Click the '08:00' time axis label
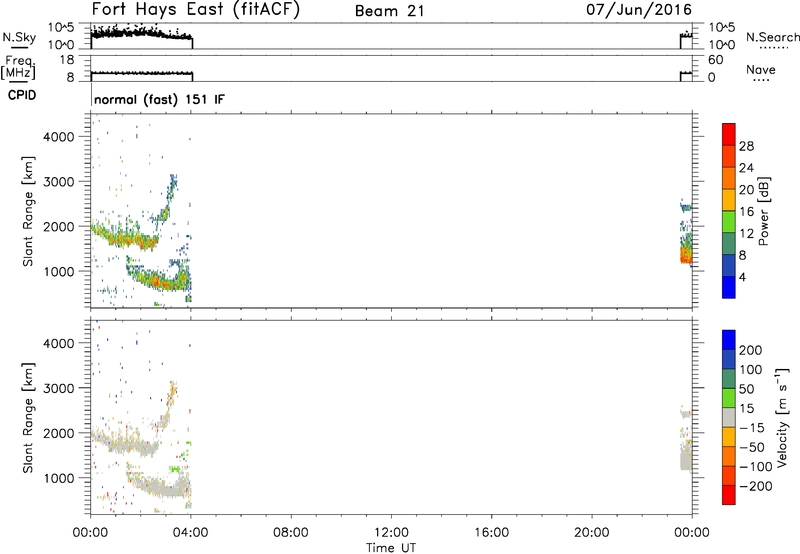This screenshot has width=800, height=554. [291, 533]
